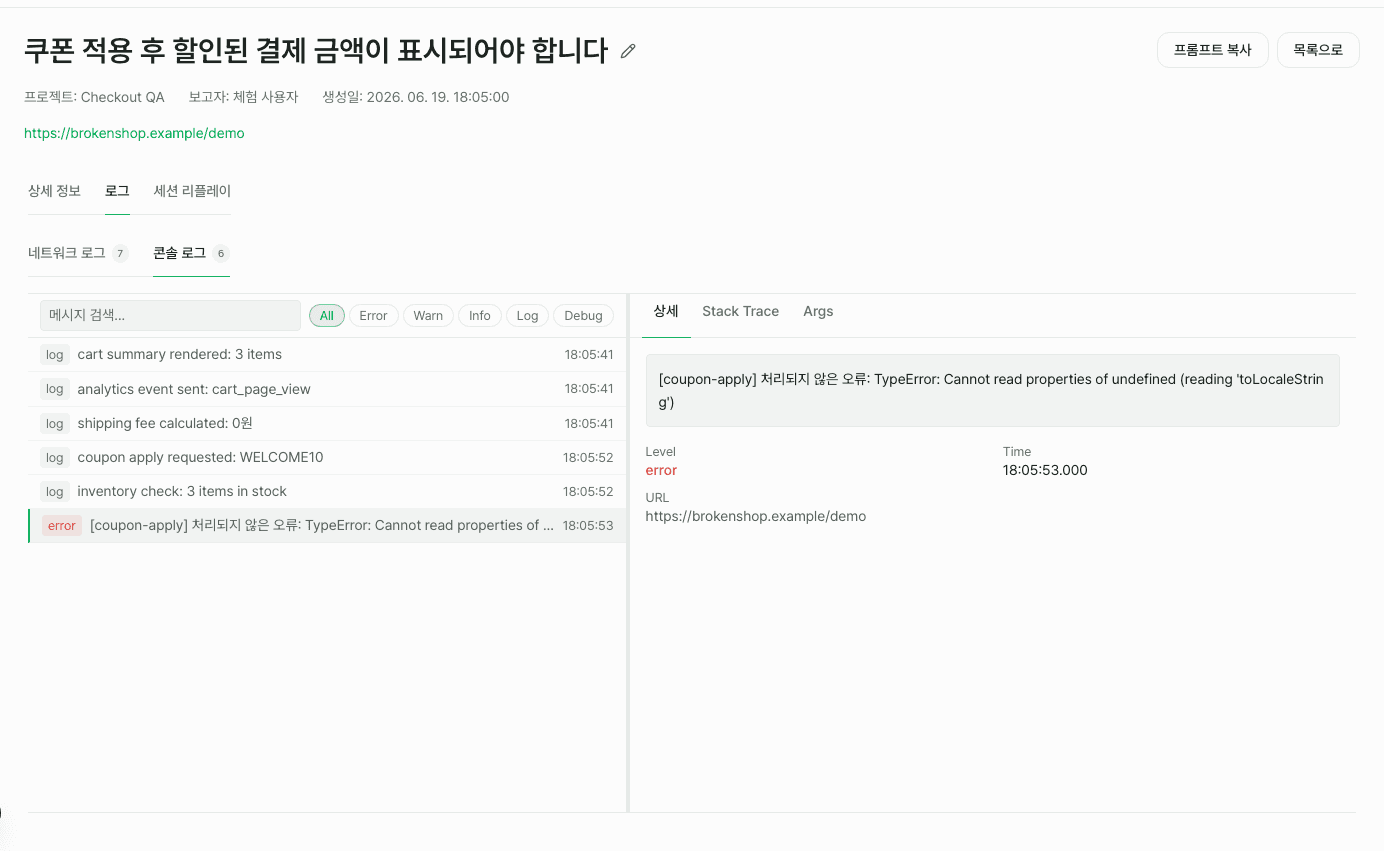The height and width of the screenshot is (851, 1384).
Task: Click the 18:05:53 timestamp in the log list
Action: (588, 525)
